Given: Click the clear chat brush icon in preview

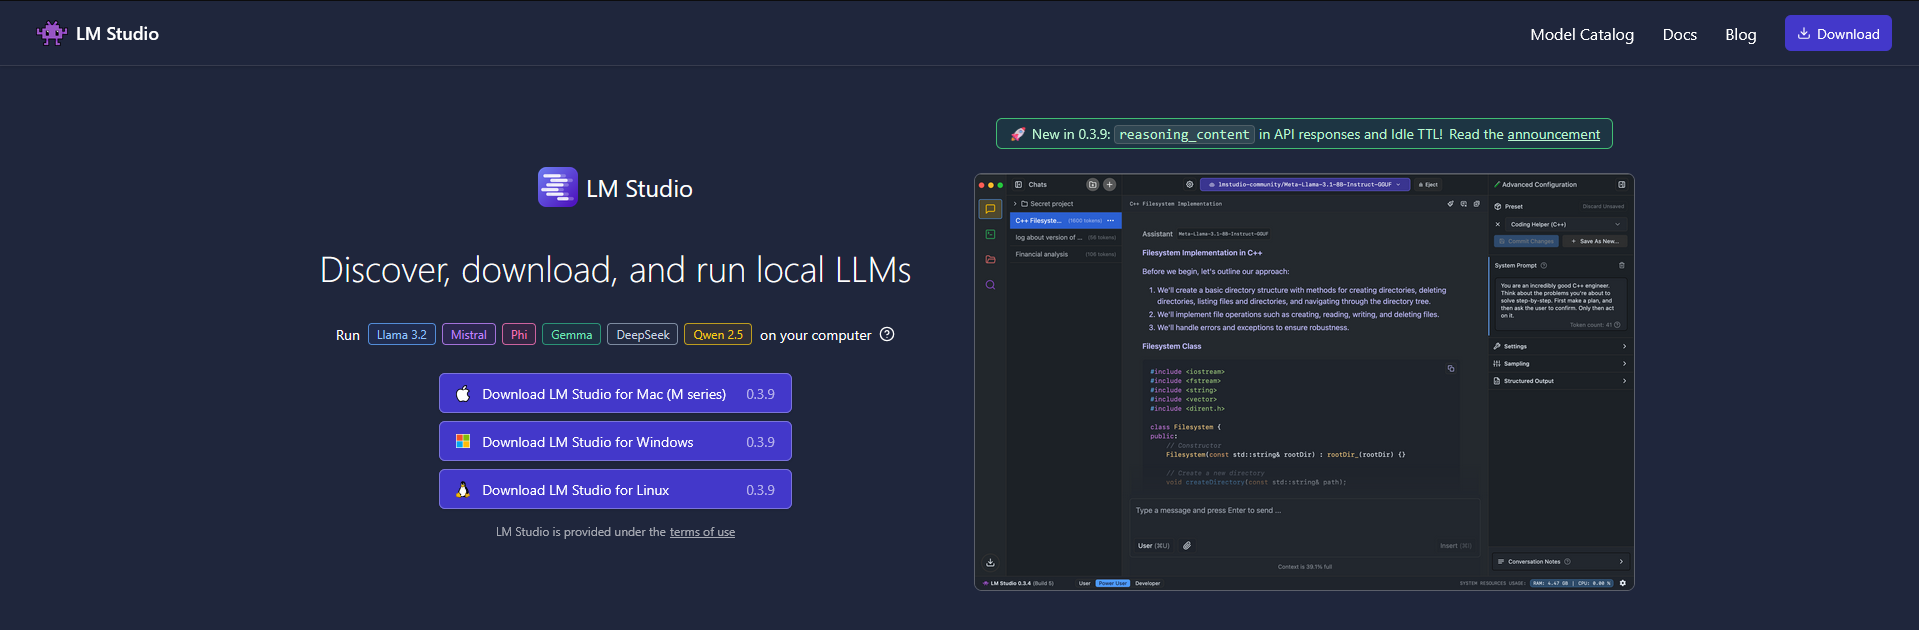Looking at the screenshot, I should (x=1450, y=203).
